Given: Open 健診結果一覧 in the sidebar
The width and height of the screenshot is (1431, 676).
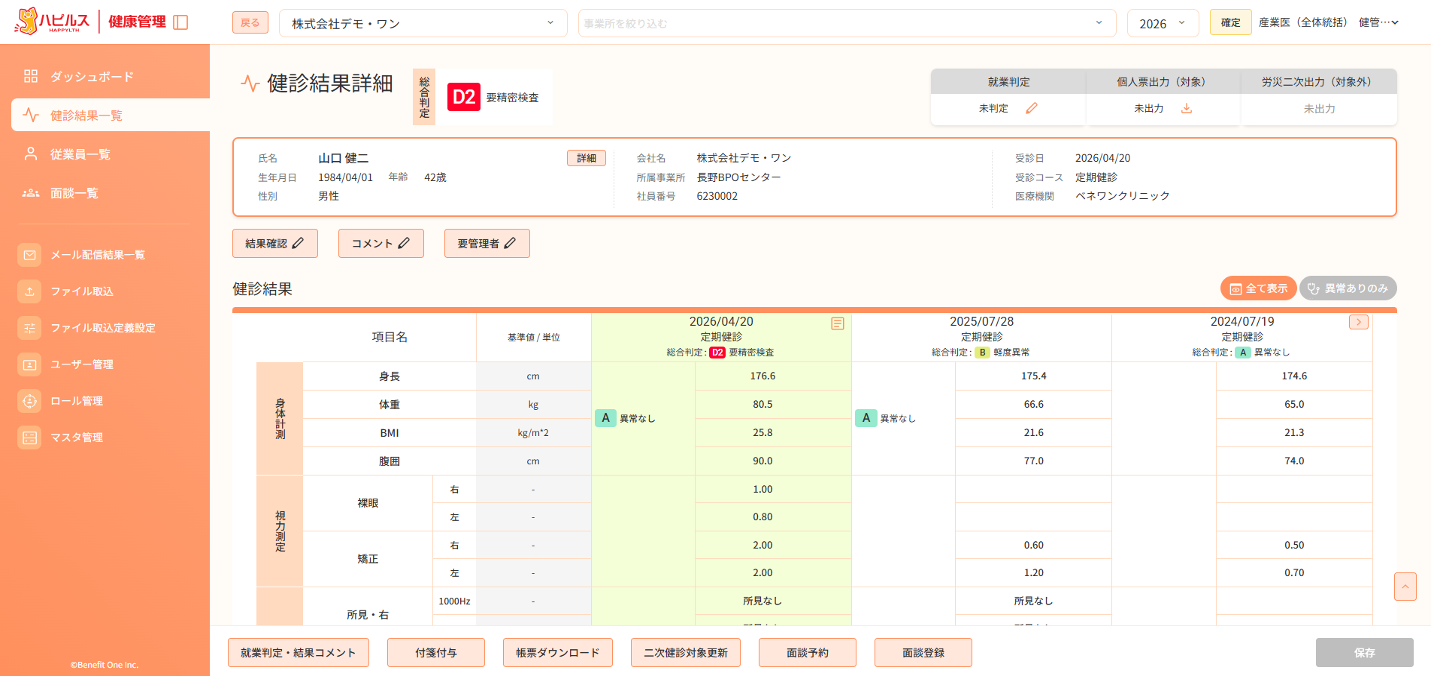Looking at the screenshot, I should click(x=110, y=115).
